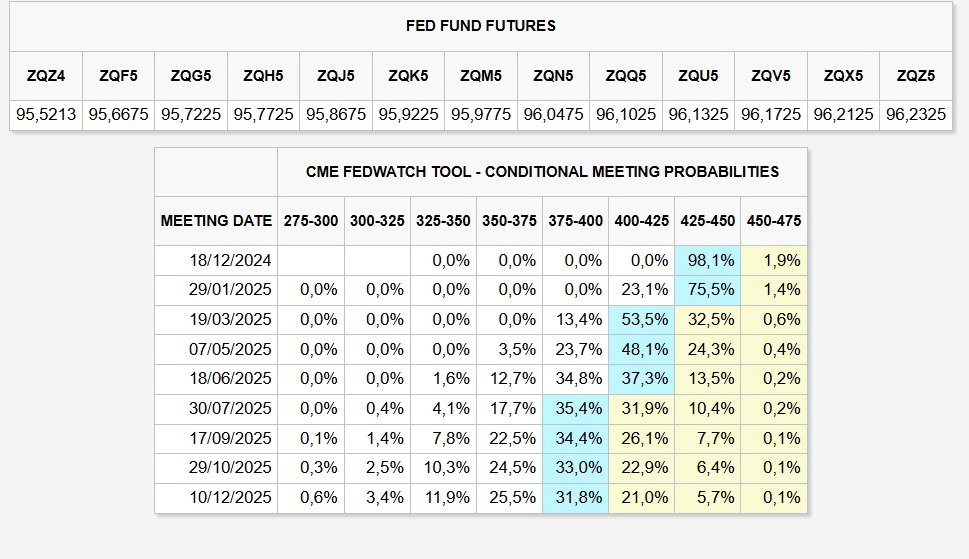Click the ZQZ4 futures column header
Image resolution: width=969 pixels, height=559 pixels.
(x=46, y=75)
